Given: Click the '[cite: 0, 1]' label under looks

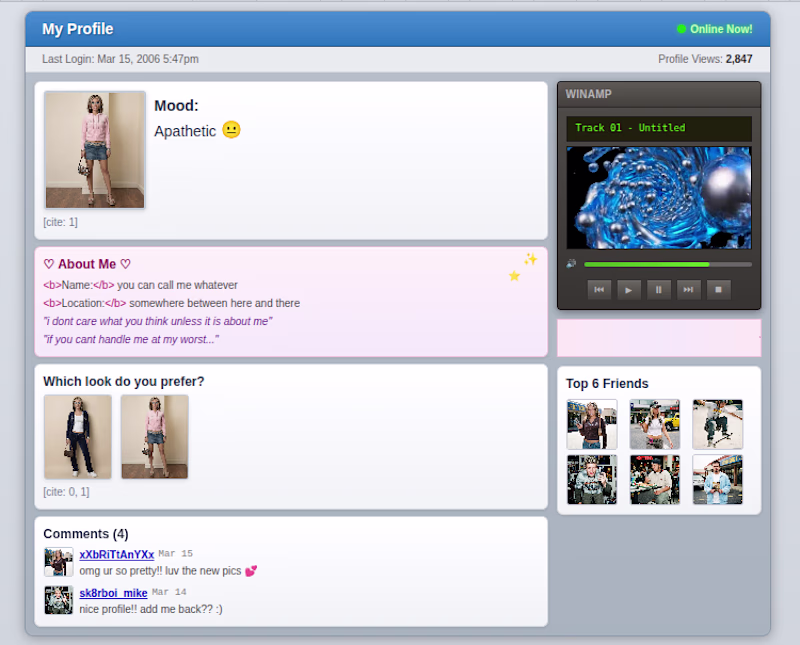Looking at the screenshot, I should pyautogui.click(x=66, y=492).
